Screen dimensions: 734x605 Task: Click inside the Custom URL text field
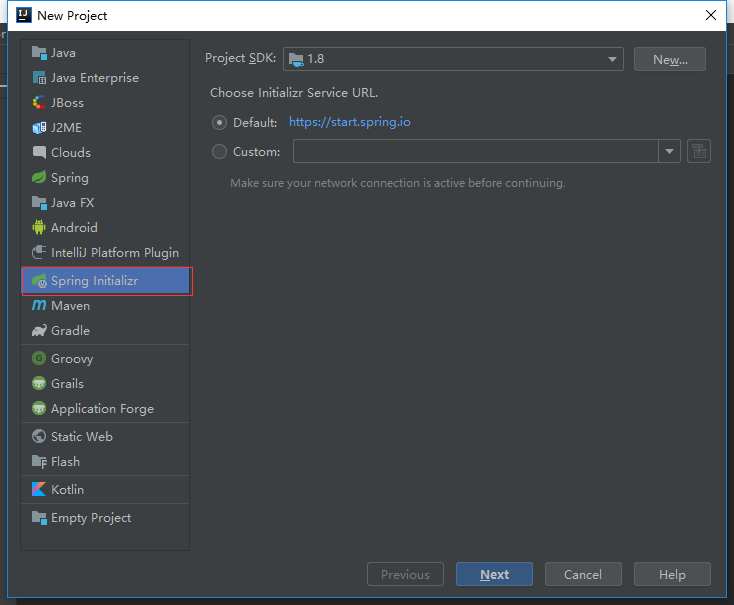(x=476, y=151)
